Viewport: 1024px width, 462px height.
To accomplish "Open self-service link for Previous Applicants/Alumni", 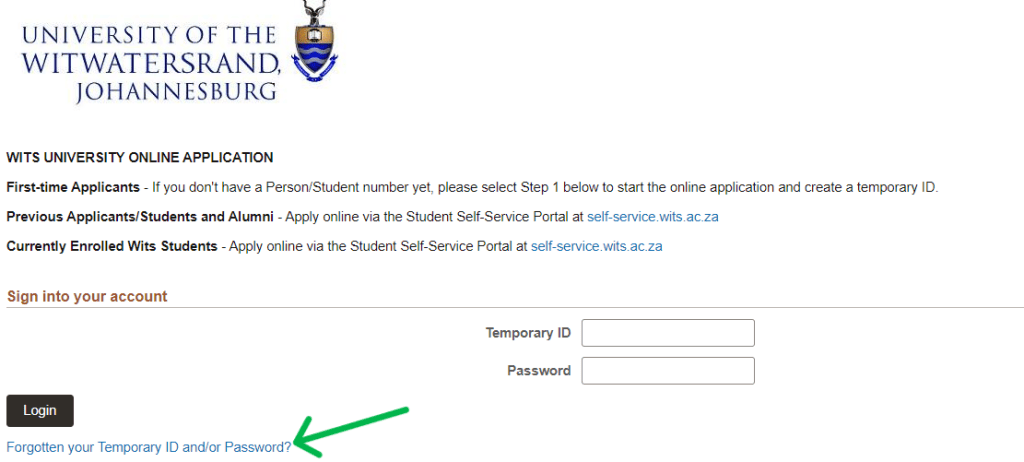I will point(652,217).
